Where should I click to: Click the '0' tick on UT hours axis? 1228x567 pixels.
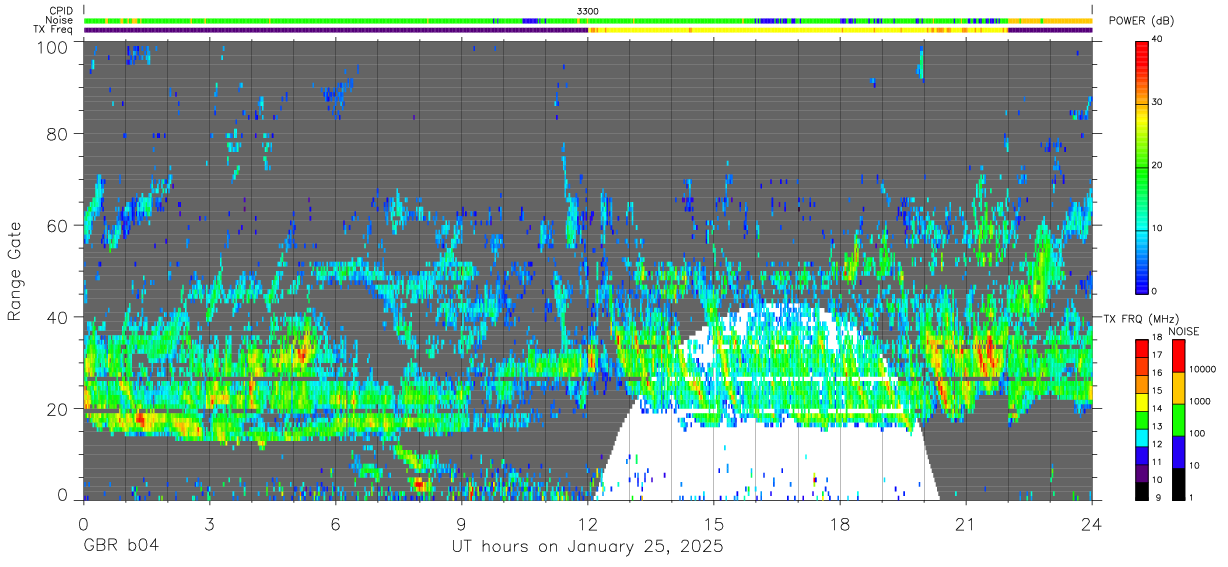pos(83,523)
